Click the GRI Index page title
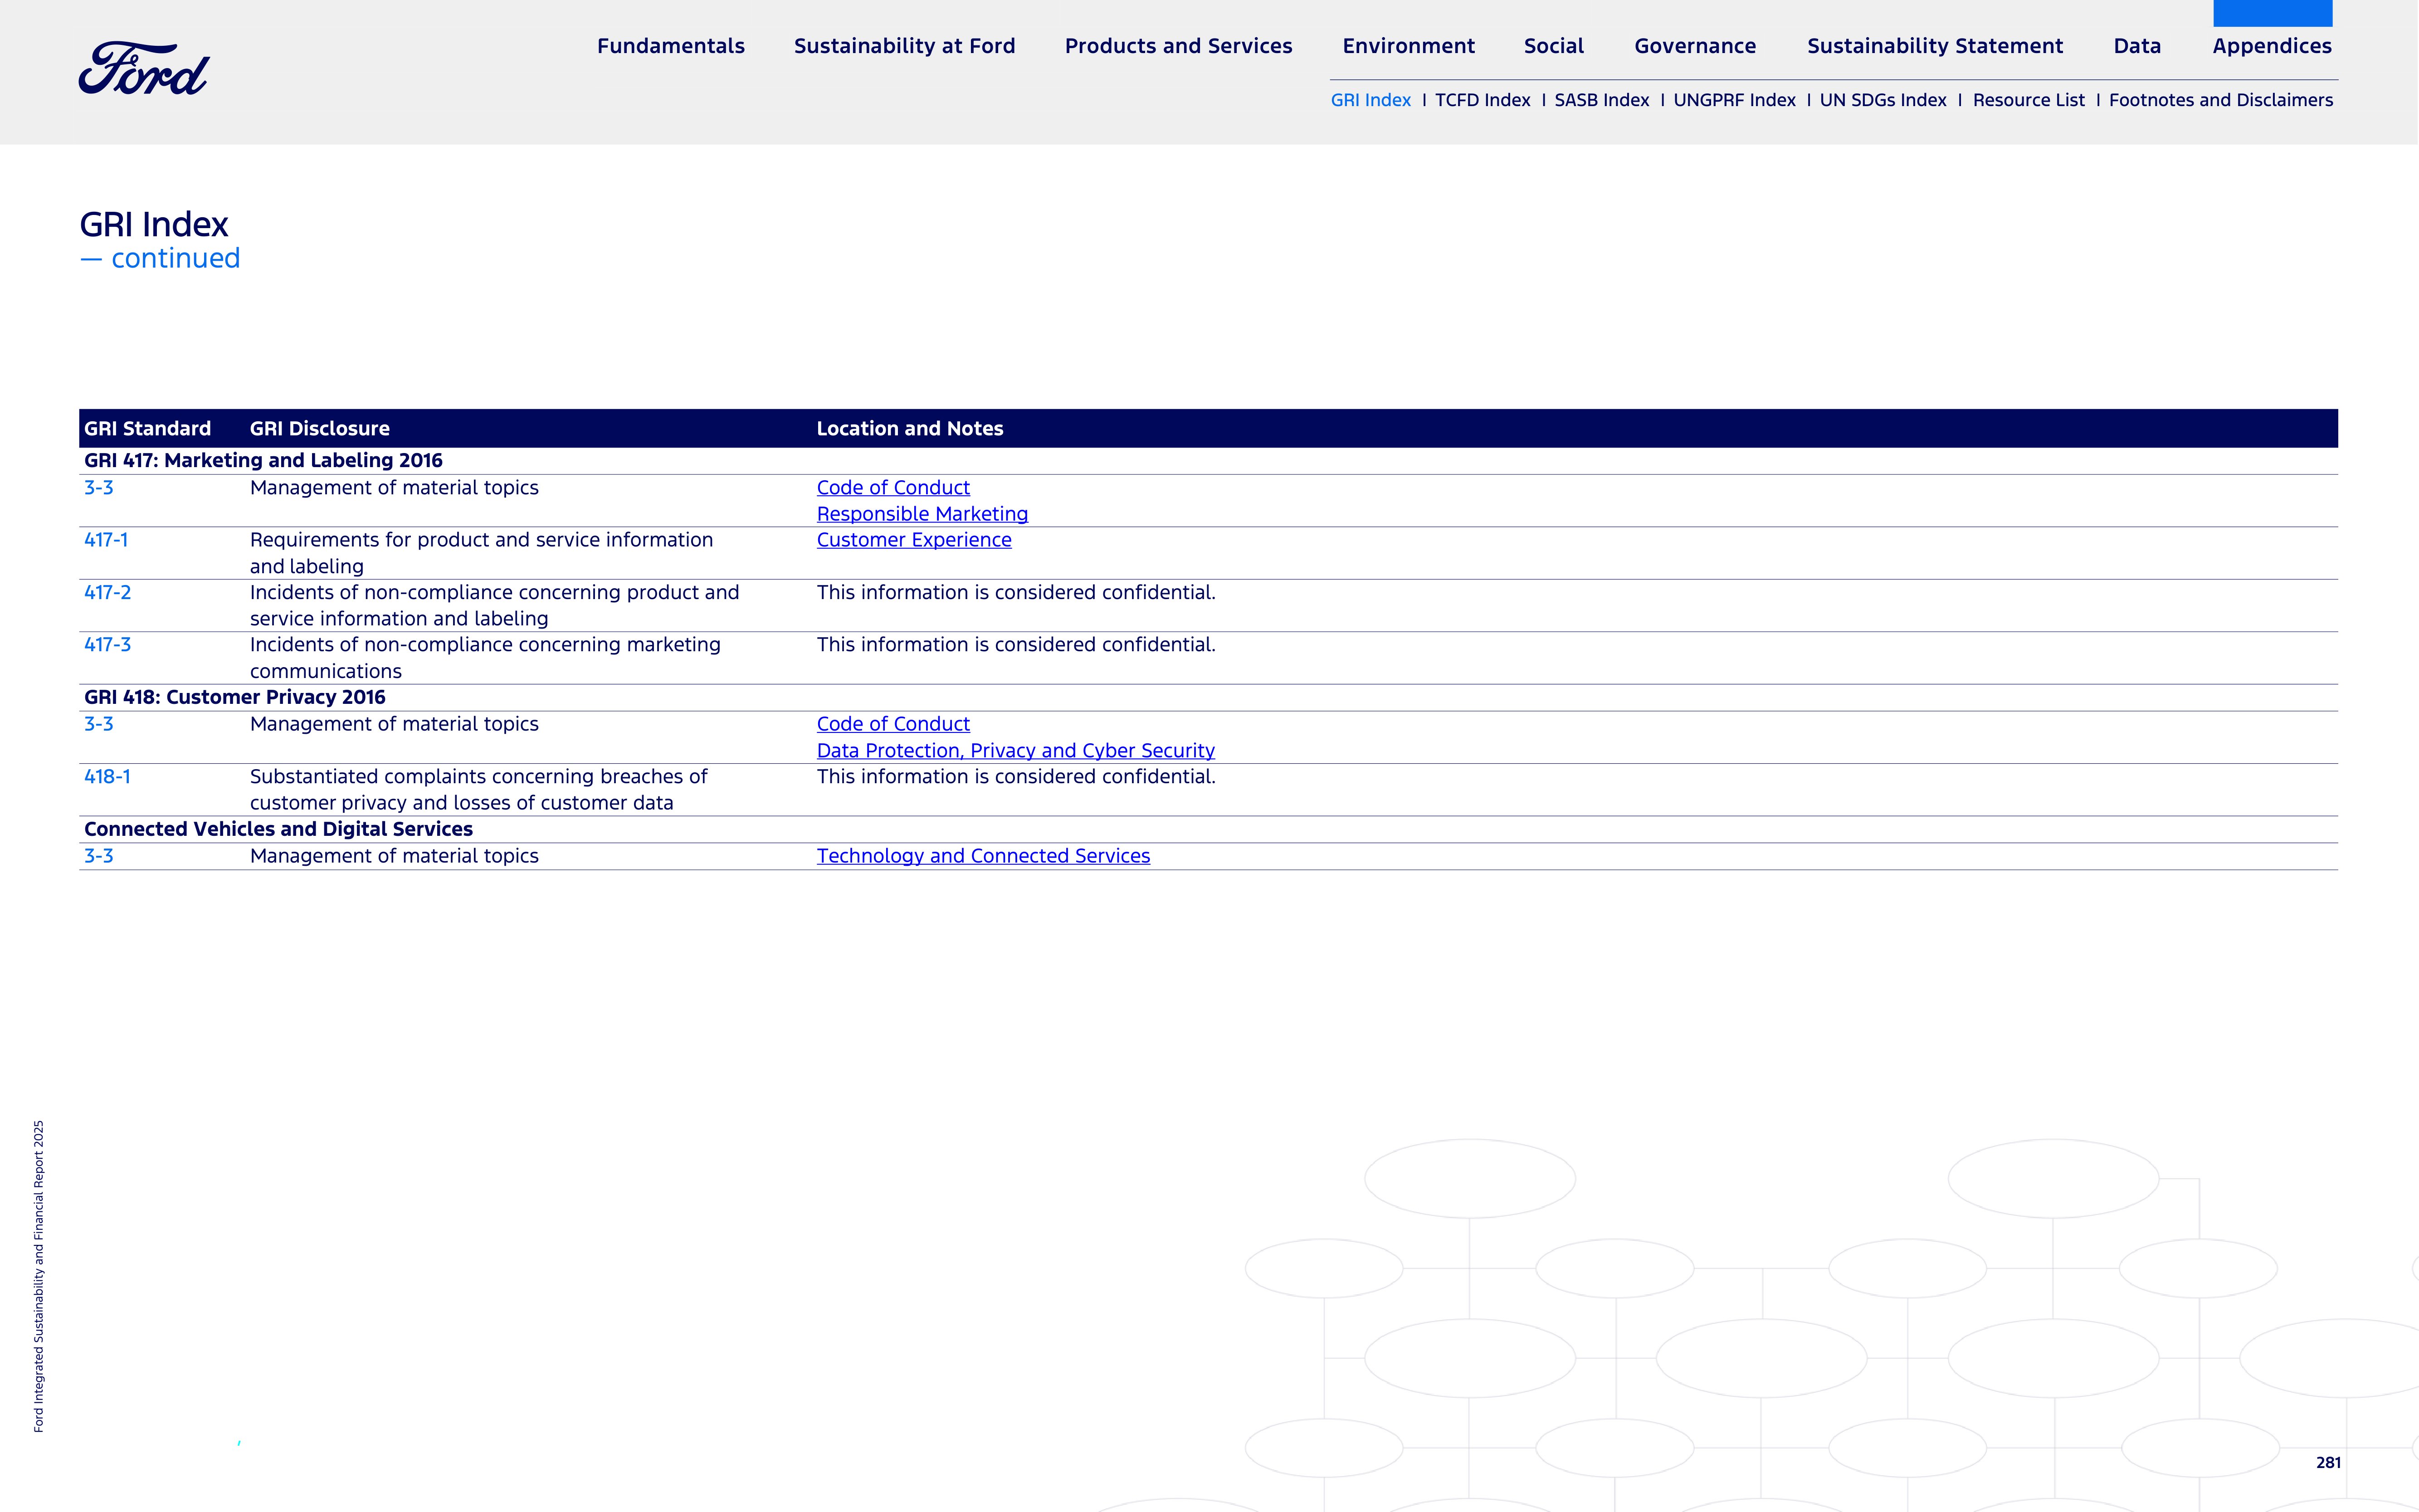 tap(154, 224)
